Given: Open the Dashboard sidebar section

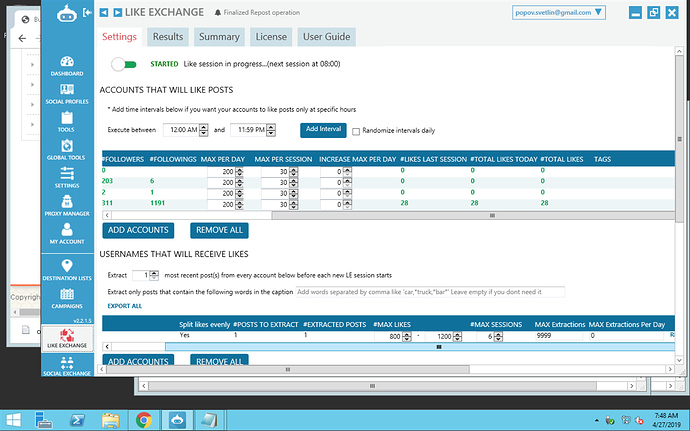Looking at the screenshot, I should click(67, 66).
